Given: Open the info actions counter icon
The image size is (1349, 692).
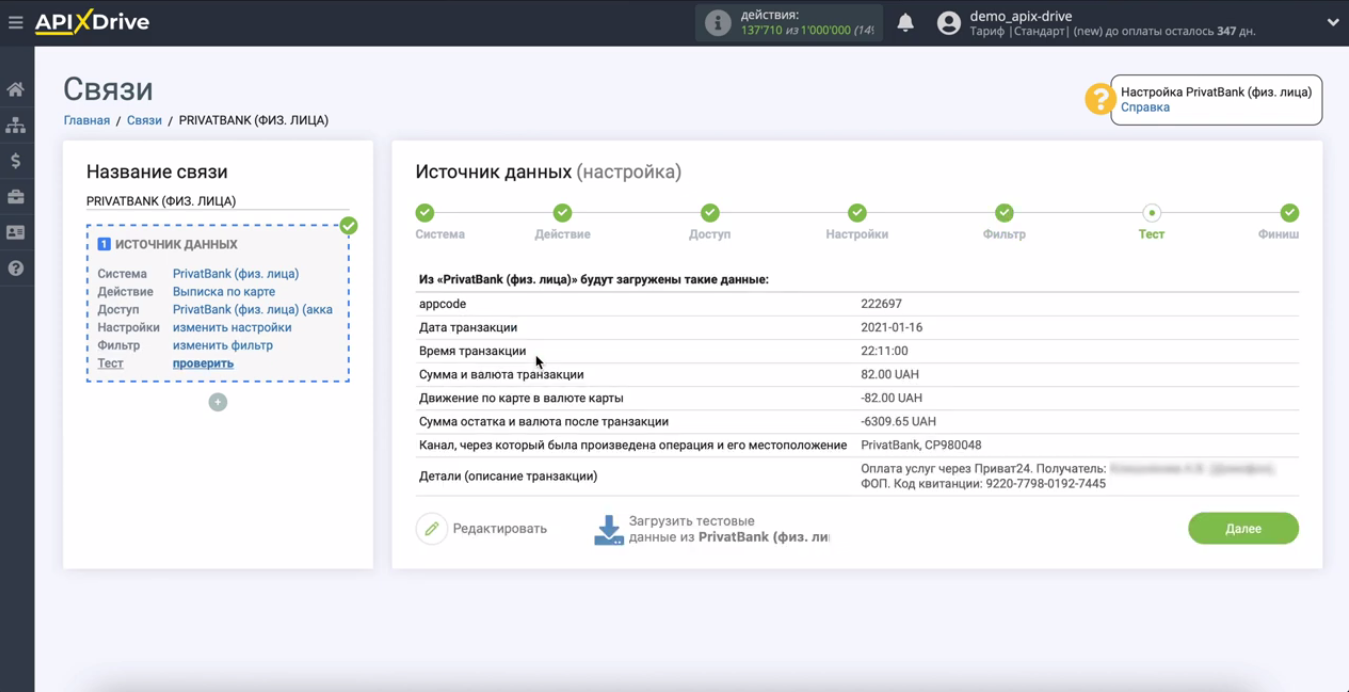Looking at the screenshot, I should [x=718, y=23].
